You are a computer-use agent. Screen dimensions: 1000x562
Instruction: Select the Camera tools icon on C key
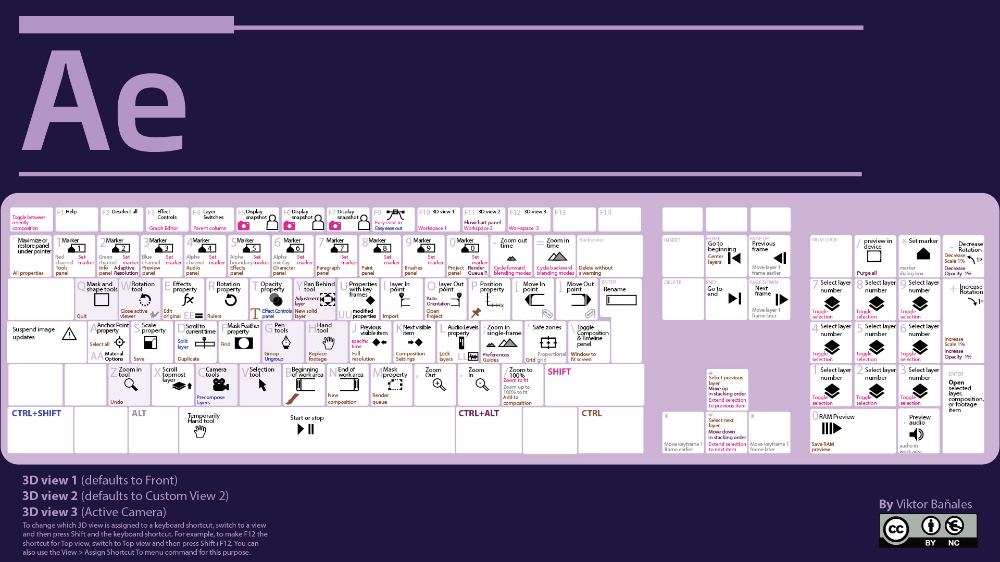(221, 385)
